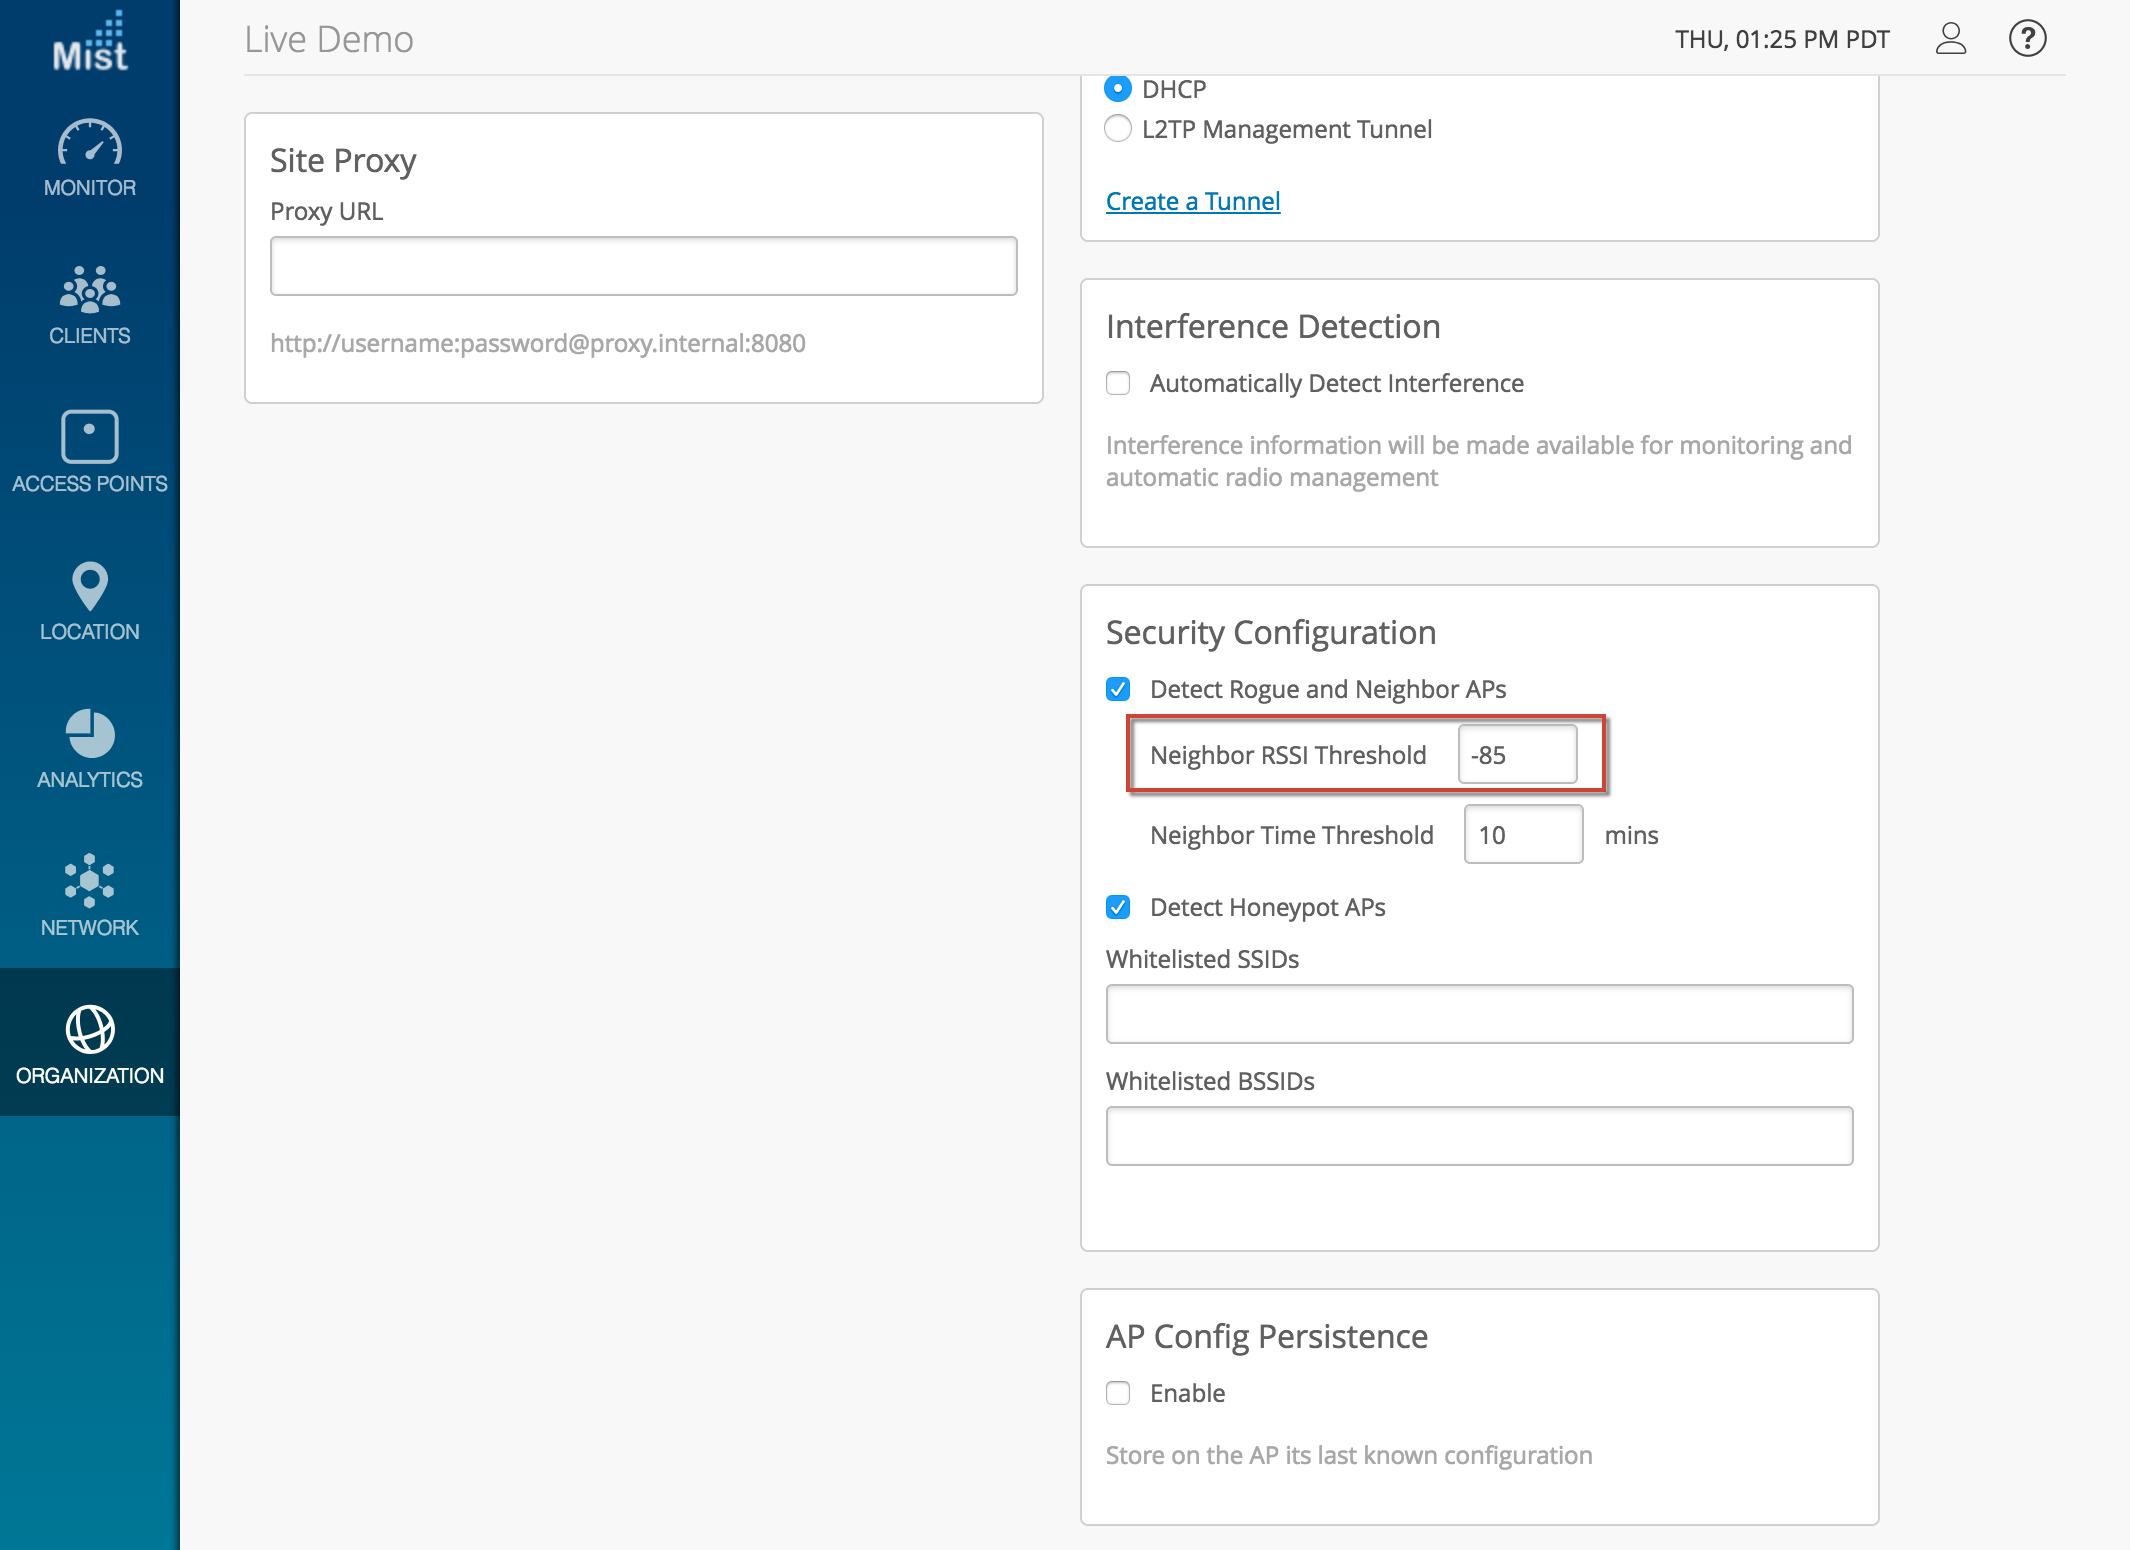Image resolution: width=2130 pixels, height=1550 pixels.
Task: Click the user account icon
Action: tap(1950, 39)
